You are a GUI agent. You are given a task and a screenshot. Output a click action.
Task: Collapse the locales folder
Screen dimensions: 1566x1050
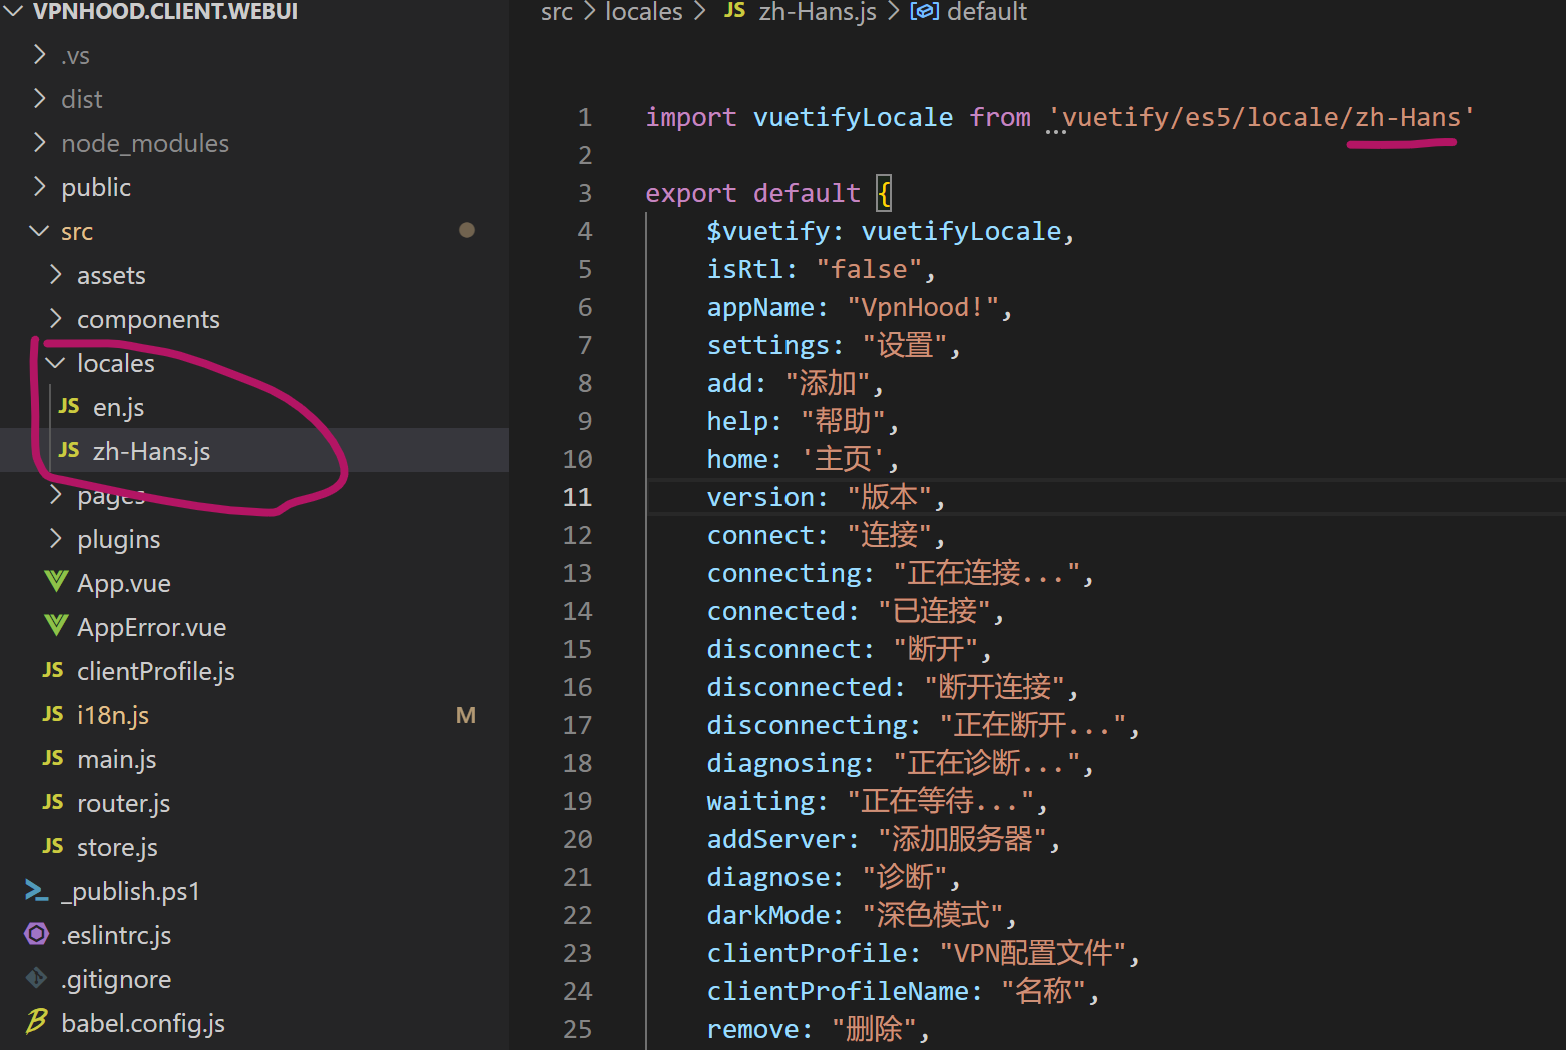point(55,362)
